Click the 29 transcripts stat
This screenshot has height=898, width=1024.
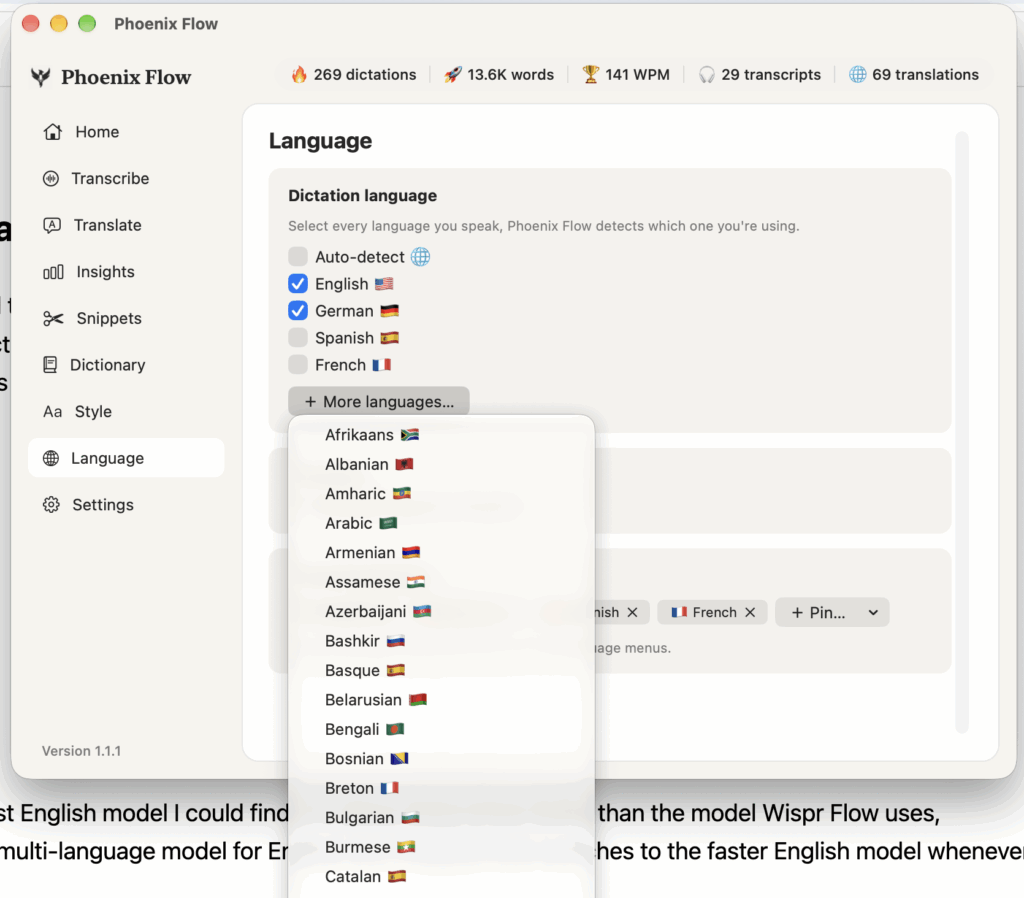pyautogui.click(x=760, y=74)
